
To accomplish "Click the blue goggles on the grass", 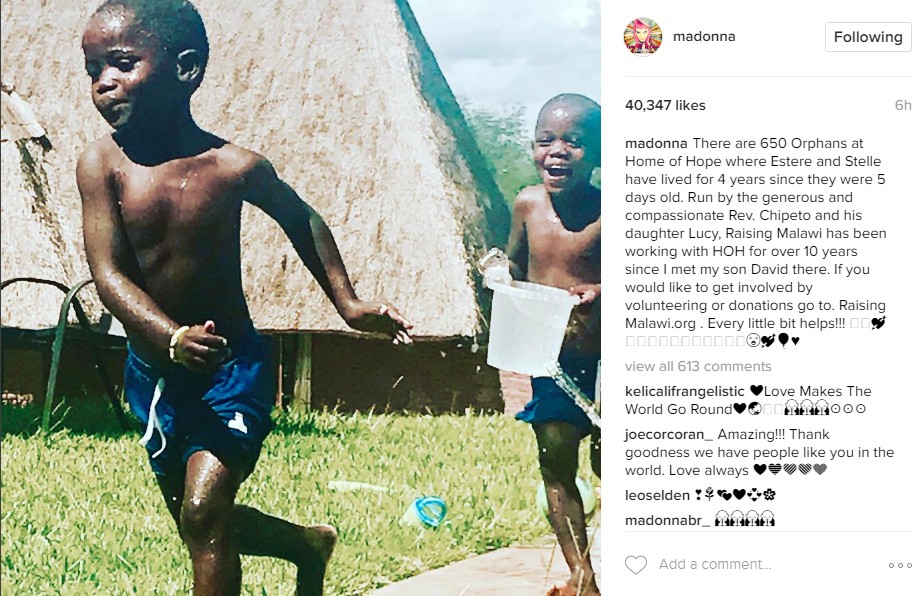I will click(x=427, y=512).
